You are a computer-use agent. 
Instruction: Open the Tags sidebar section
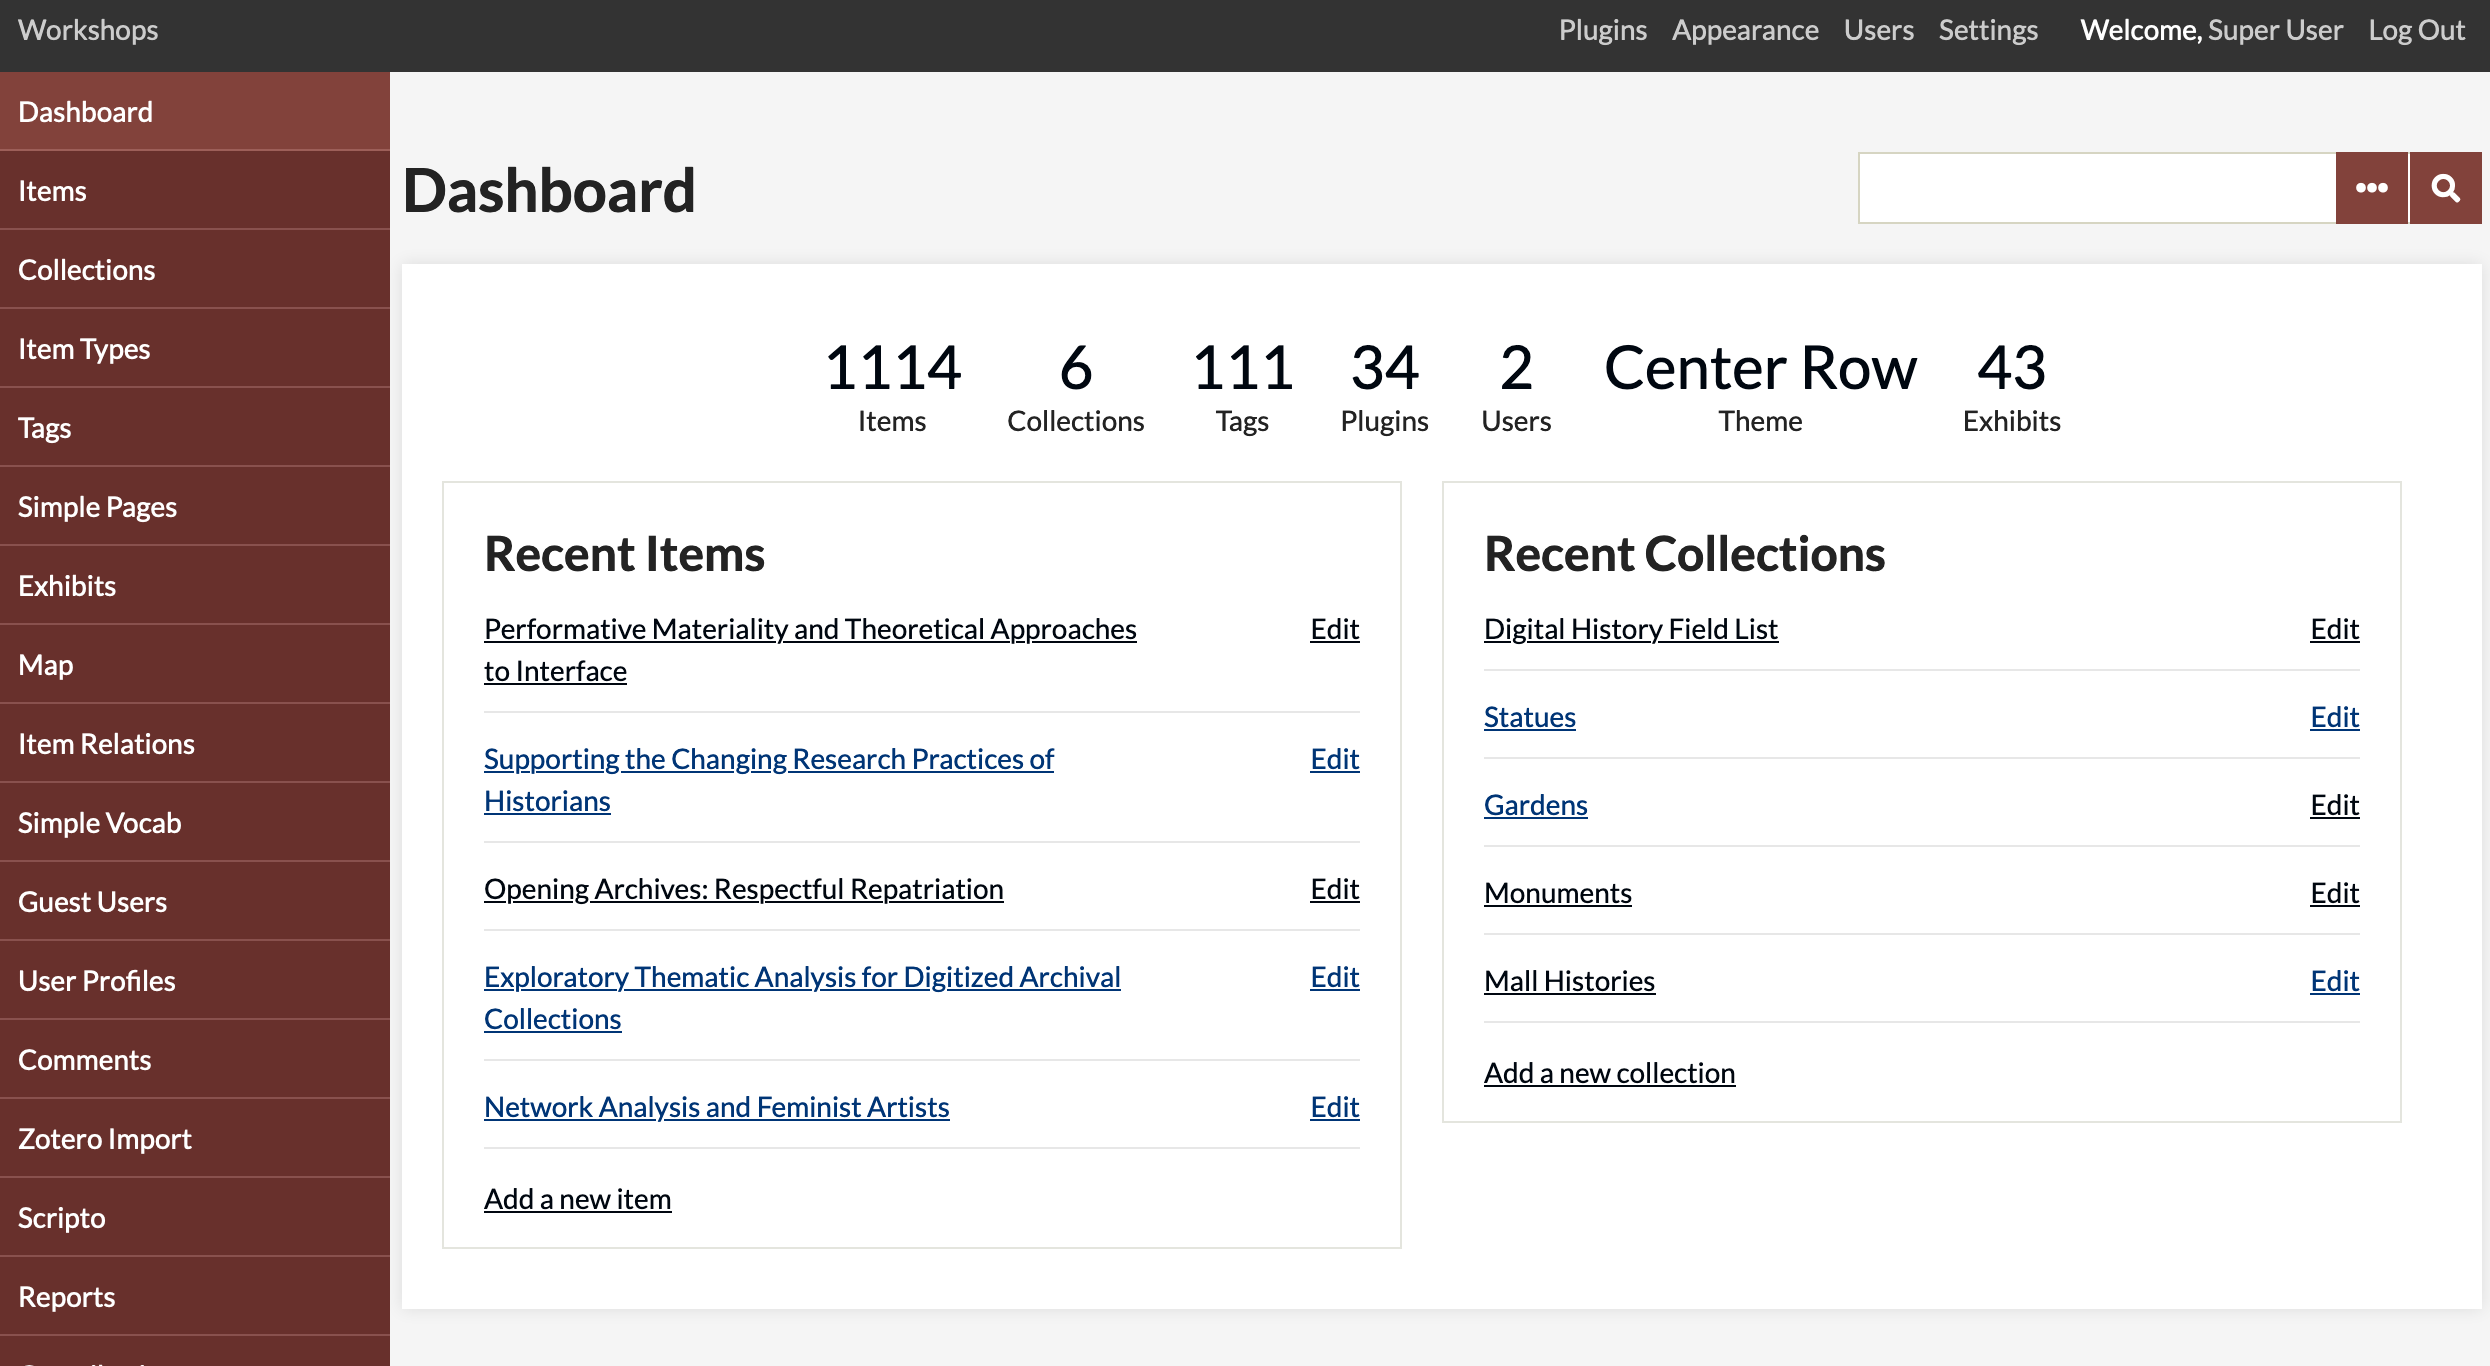(x=195, y=426)
